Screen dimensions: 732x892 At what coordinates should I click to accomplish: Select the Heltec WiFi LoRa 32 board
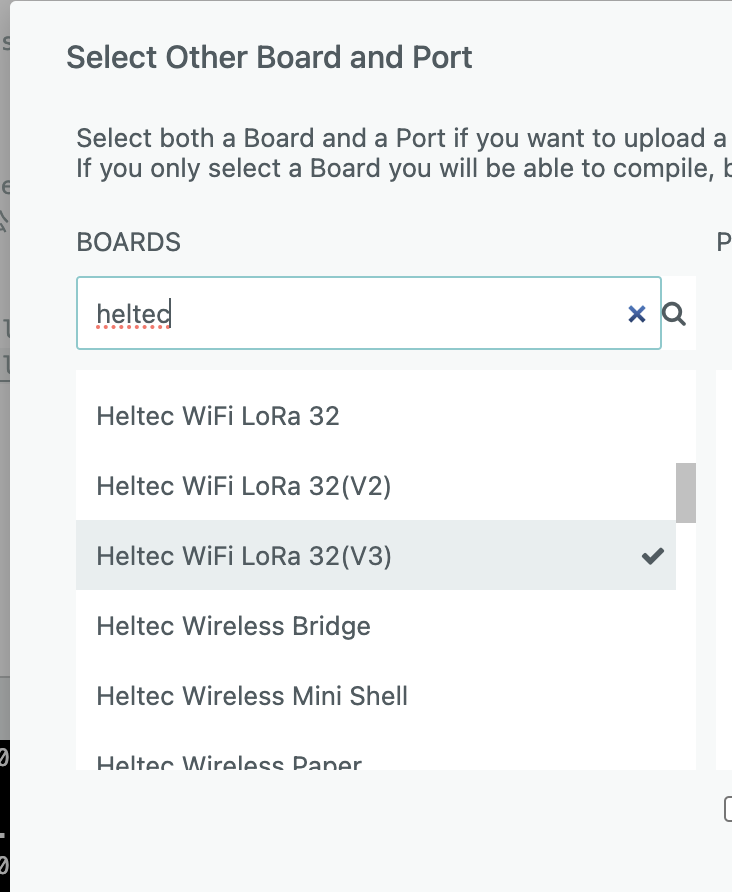(218, 416)
